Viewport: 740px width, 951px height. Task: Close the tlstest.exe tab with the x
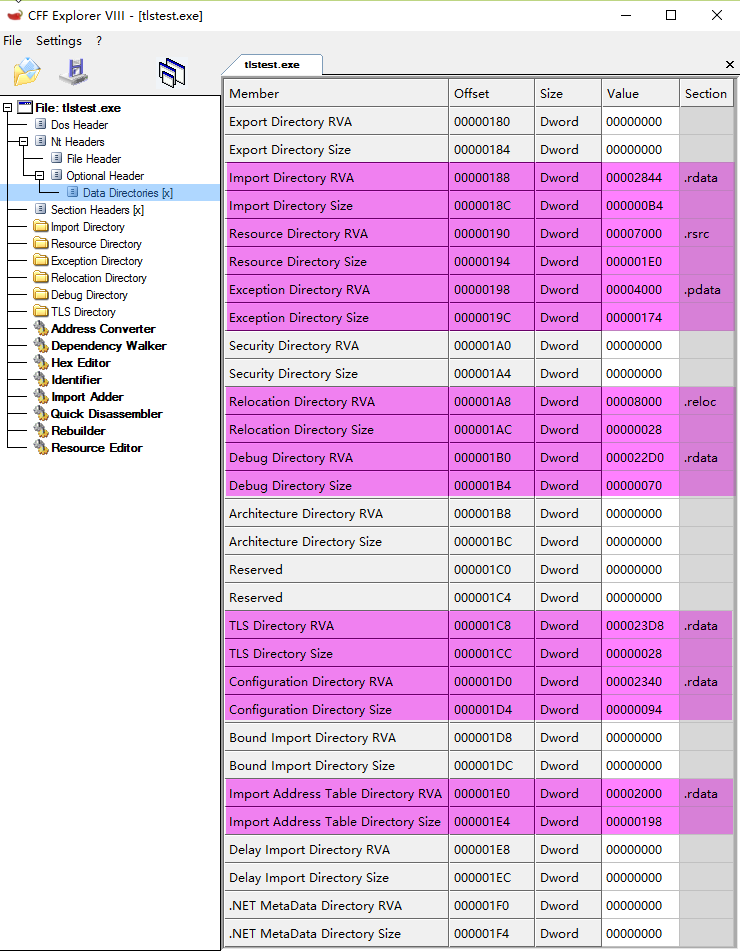pyautogui.click(x=730, y=64)
